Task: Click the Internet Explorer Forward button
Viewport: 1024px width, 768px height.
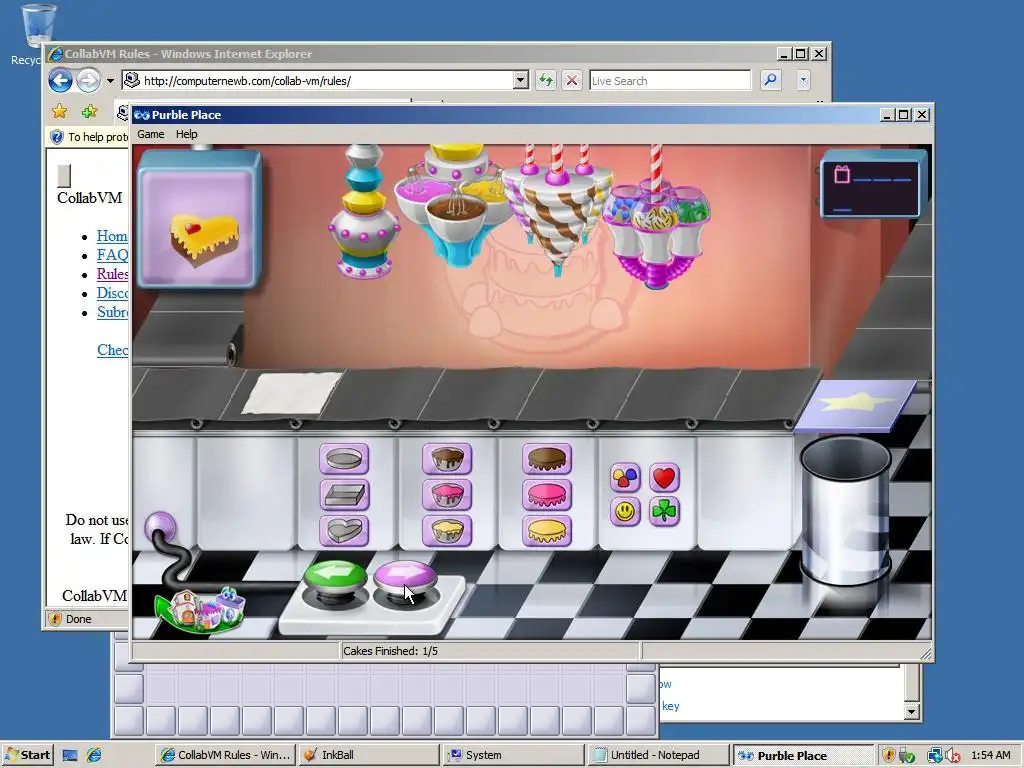Action: (x=89, y=80)
